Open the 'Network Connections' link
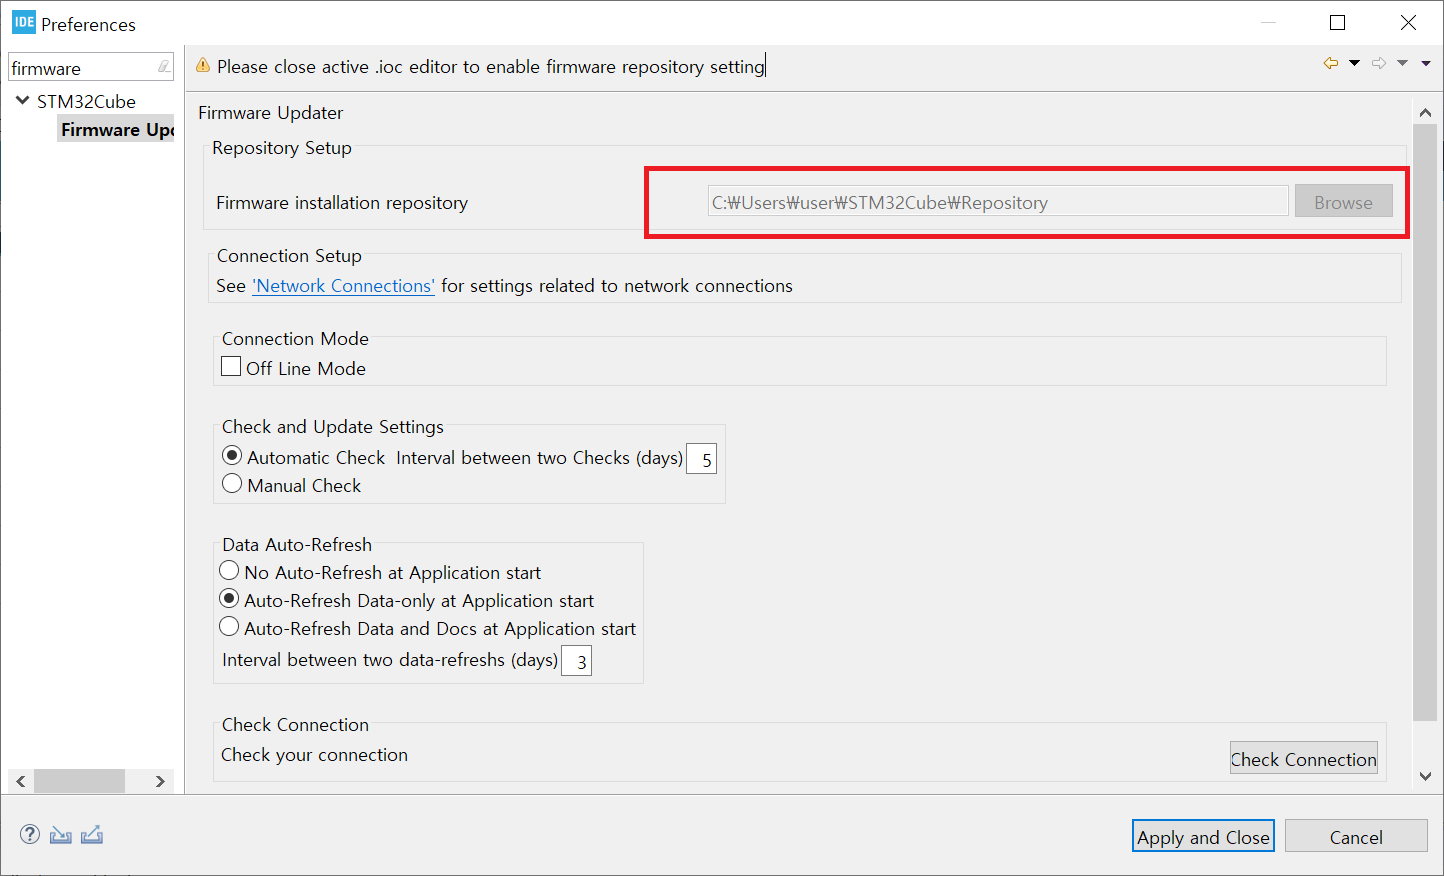This screenshot has width=1444, height=876. click(344, 286)
